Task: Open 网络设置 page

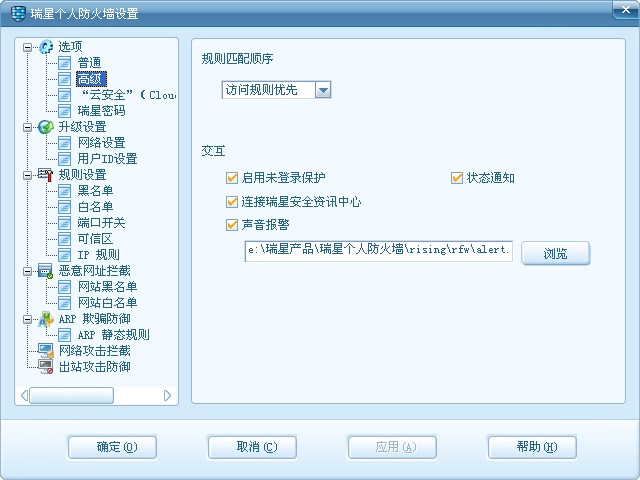Action: point(101,143)
